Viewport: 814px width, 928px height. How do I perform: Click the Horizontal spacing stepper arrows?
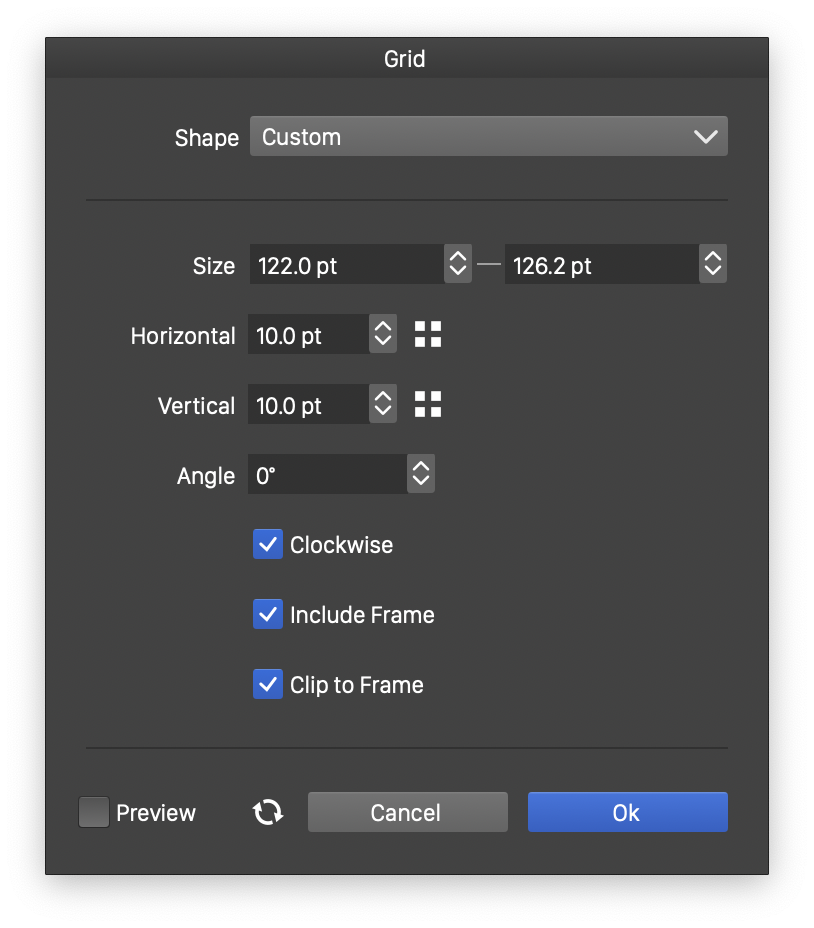click(383, 335)
